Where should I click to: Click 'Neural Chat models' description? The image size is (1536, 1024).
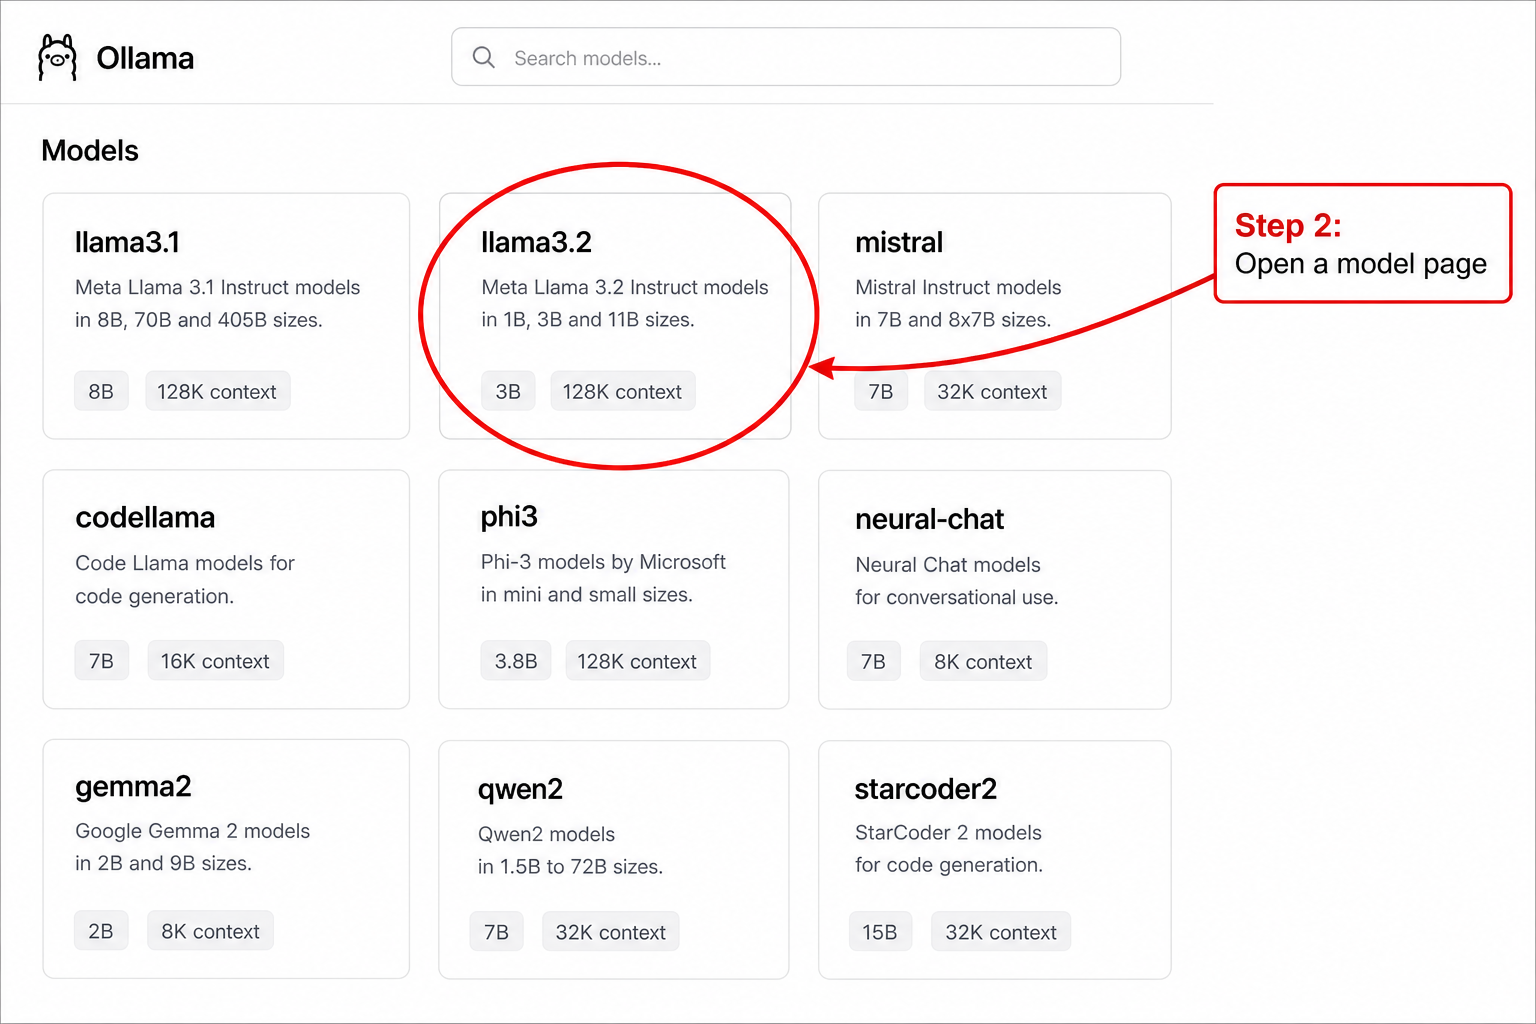click(948, 565)
